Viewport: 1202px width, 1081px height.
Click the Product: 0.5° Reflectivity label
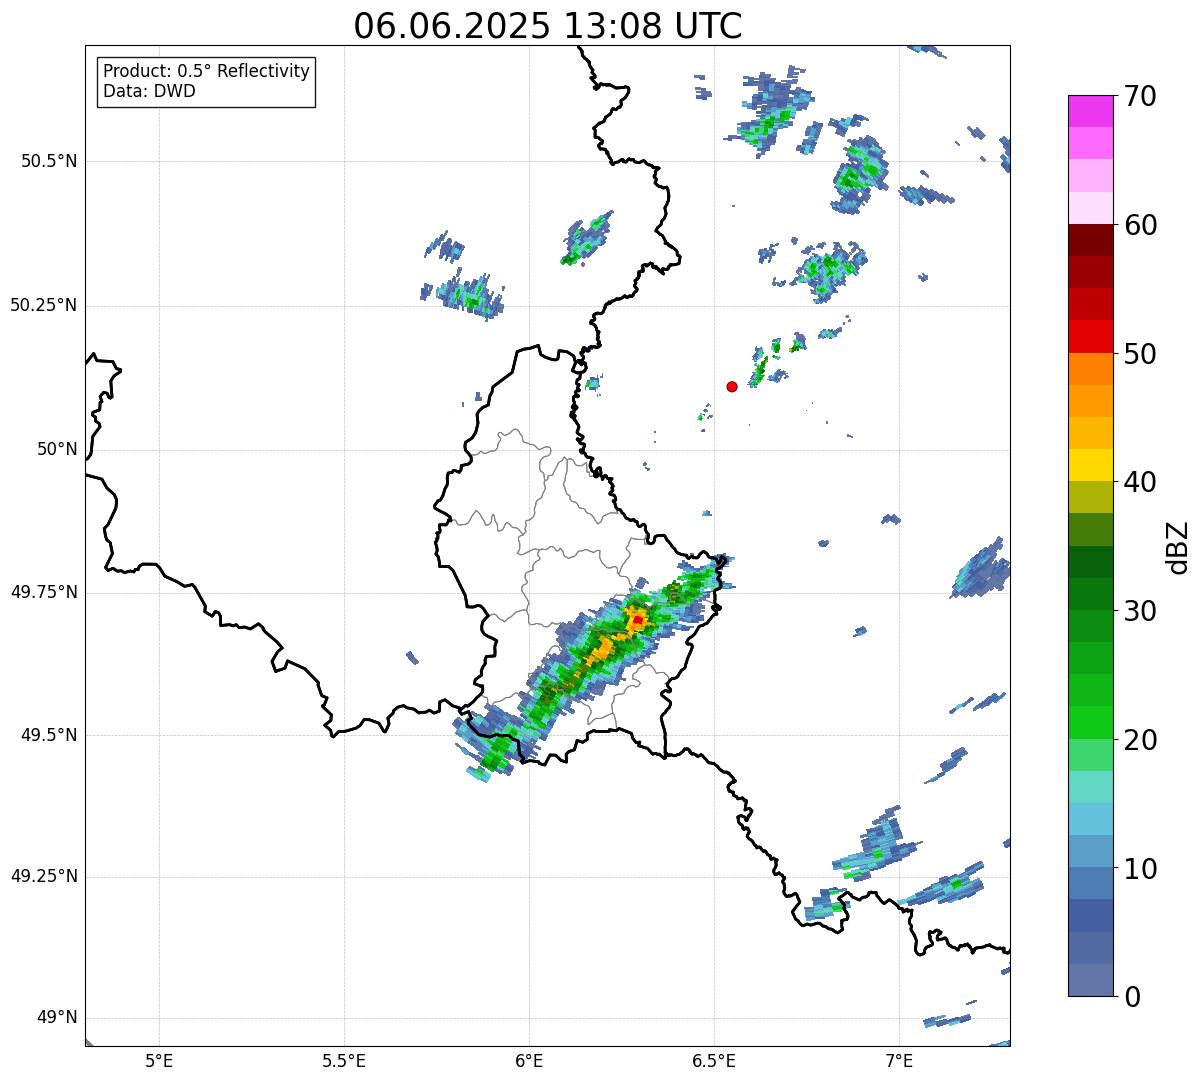pos(207,71)
